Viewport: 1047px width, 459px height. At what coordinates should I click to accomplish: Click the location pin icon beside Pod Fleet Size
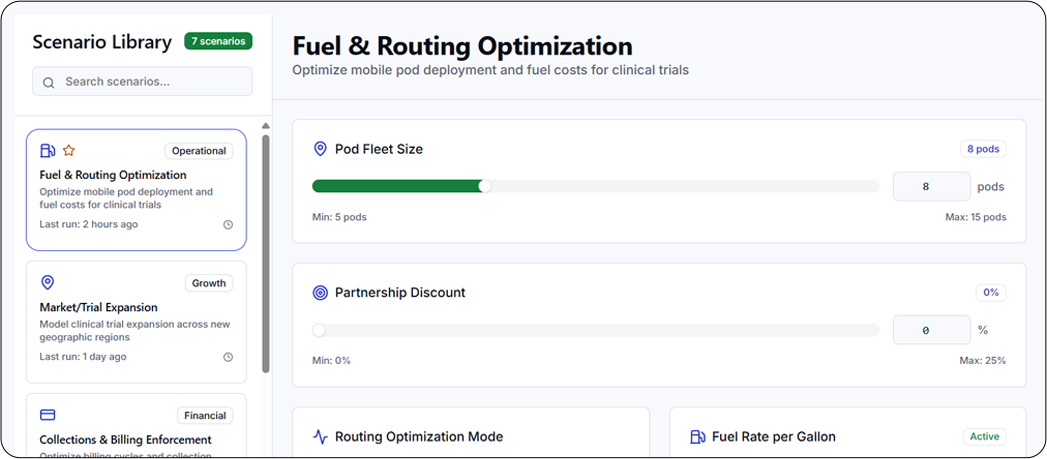pyautogui.click(x=320, y=149)
